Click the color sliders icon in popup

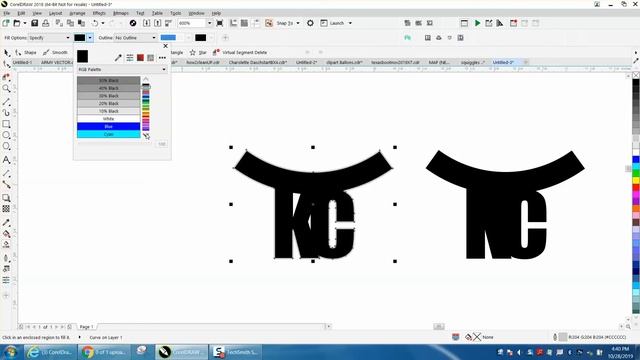(x=130, y=58)
